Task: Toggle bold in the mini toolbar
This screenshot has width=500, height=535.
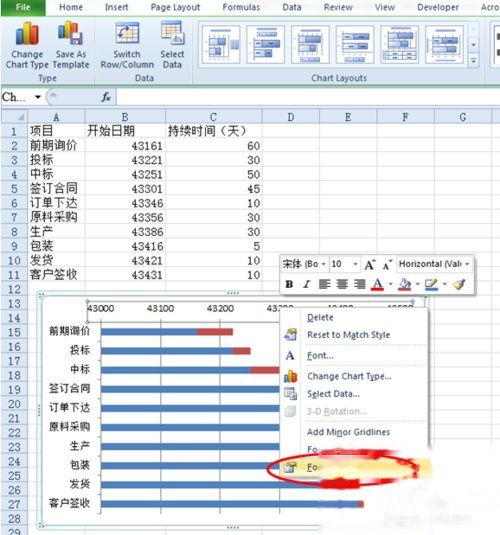Action: coord(289,284)
